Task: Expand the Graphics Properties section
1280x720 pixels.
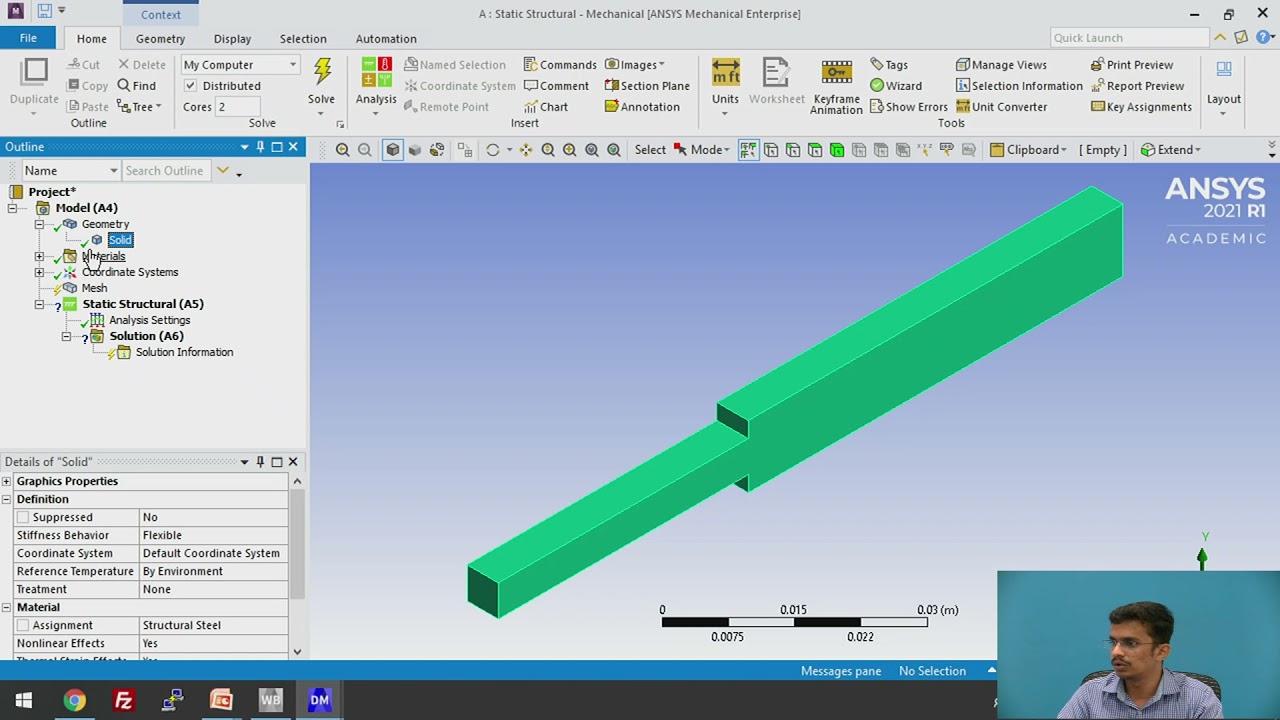Action: tap(7, 481)
